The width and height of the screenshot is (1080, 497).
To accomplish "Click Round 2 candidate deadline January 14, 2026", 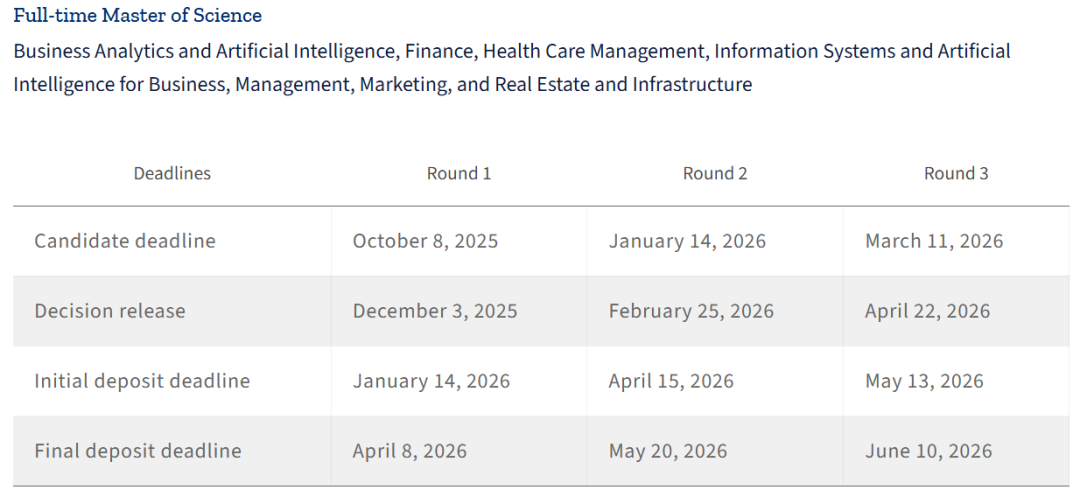I will tap(687, 241).
